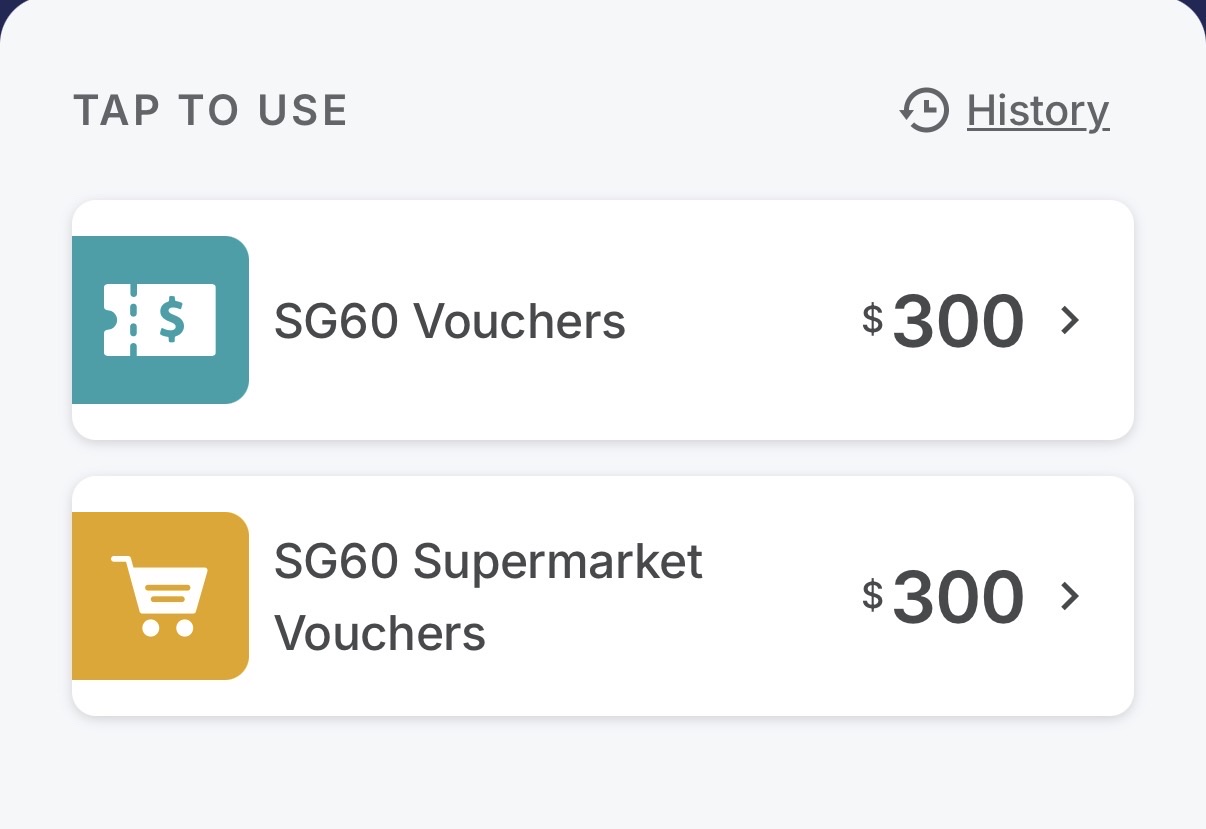Select the SG60 Supermarket label text
This screenshot has width=1206, height=829.
point(488,561)
